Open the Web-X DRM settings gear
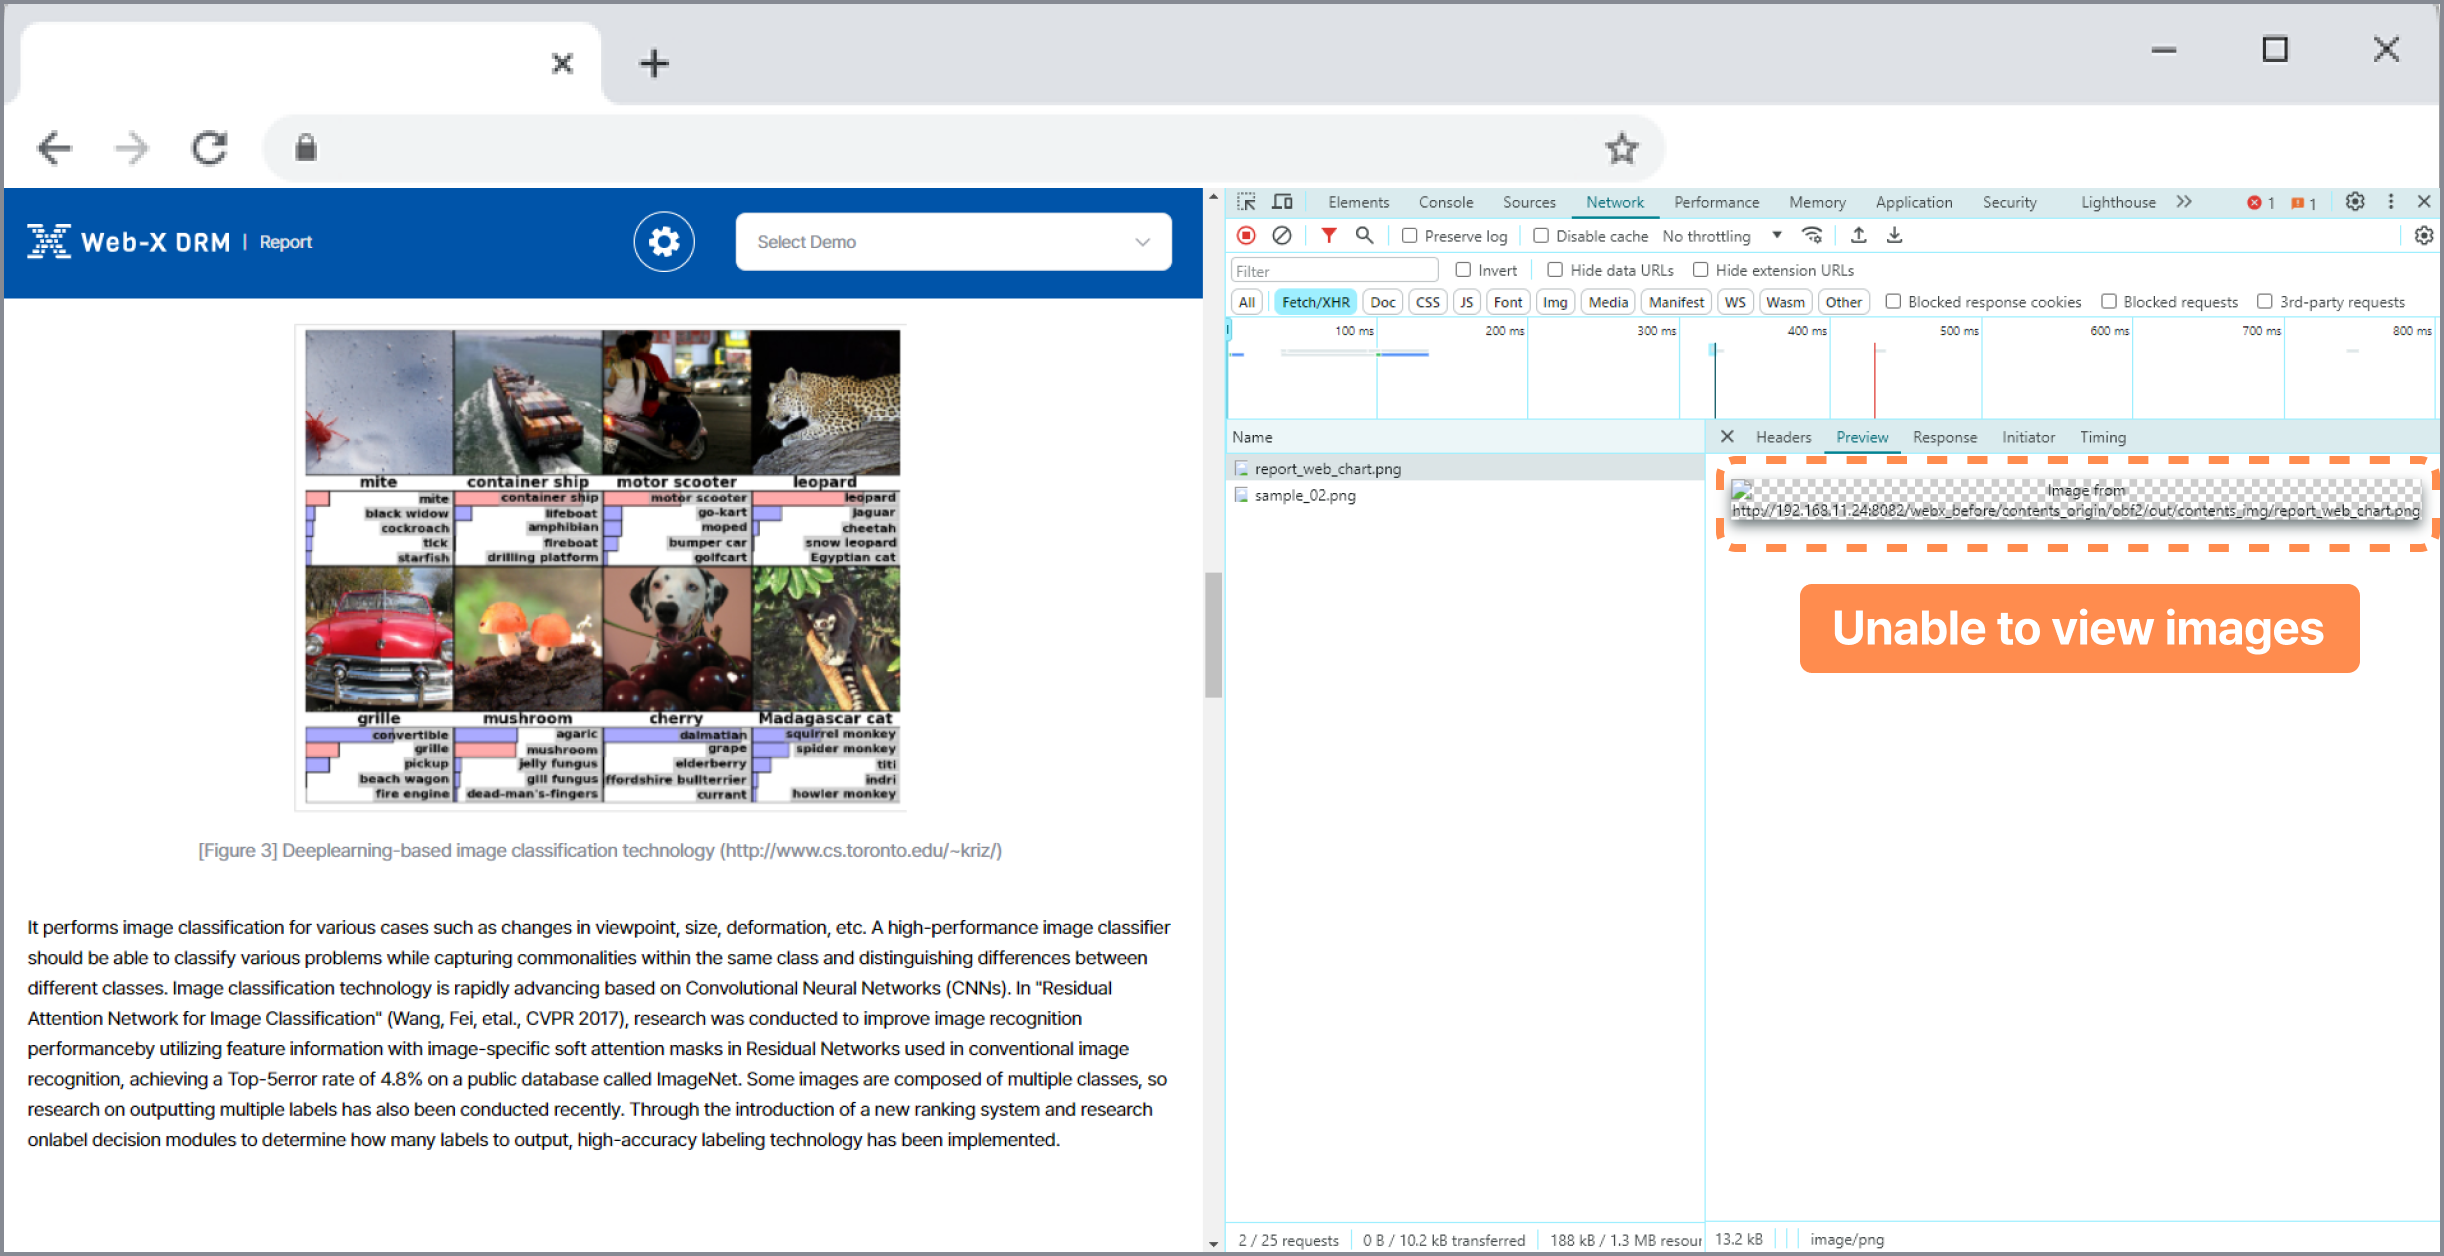Image resolution: width=2444 pixels, height=1256 pixels. tap(663, 241)
